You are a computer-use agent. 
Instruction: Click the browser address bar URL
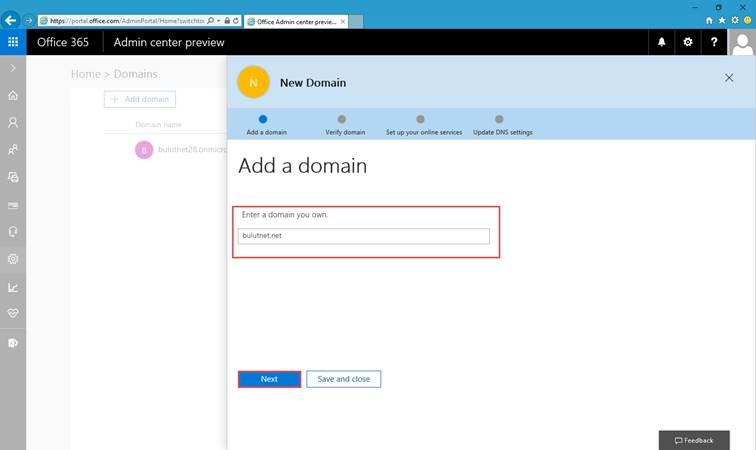[x=127, y=21]
